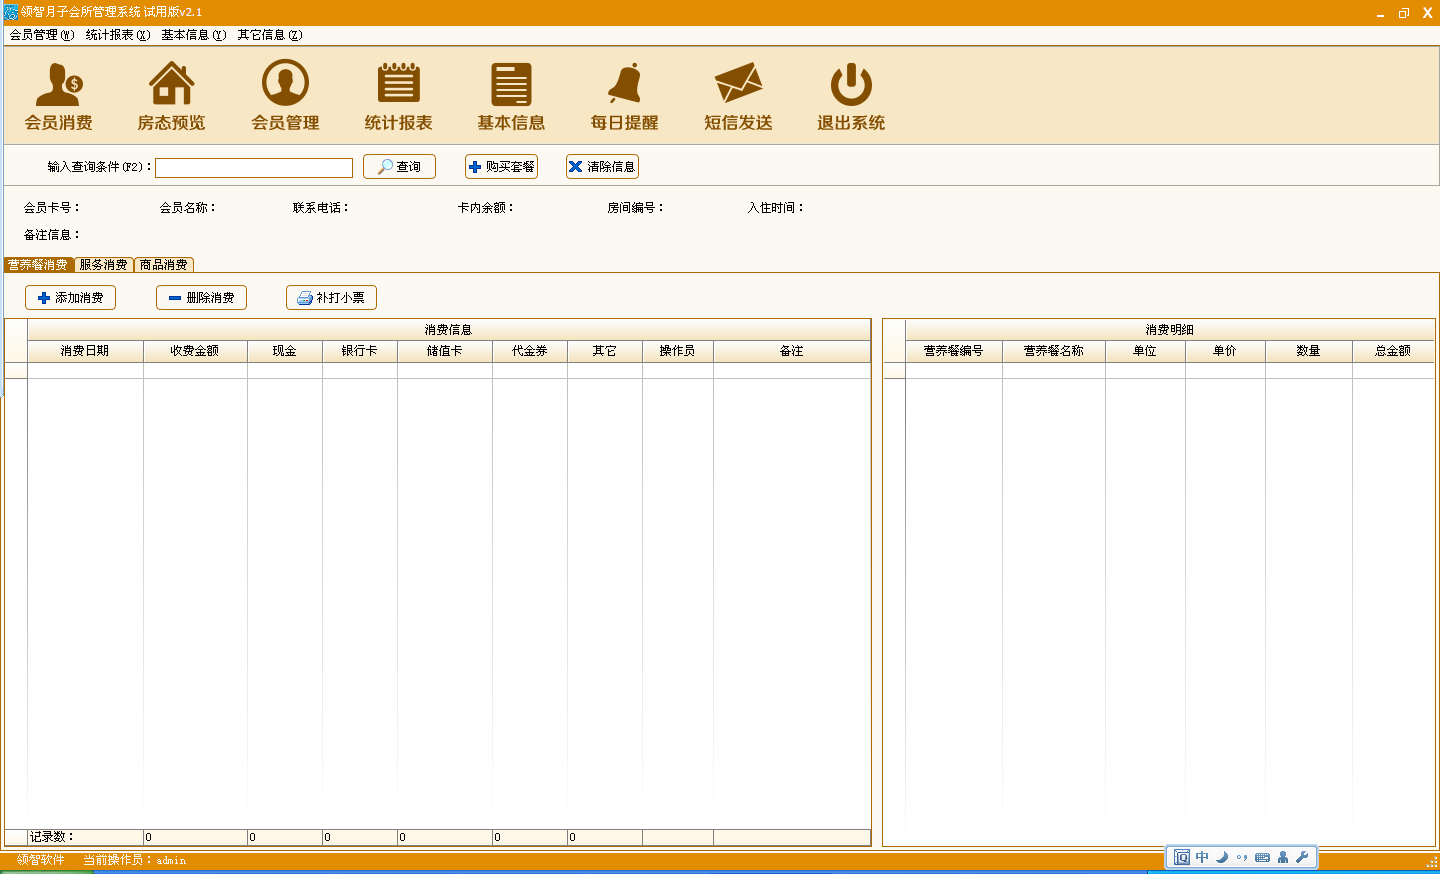The image size is (1440, 874).
Task: Open the 统计报表 statistics report icon
Action: click(398, 96)
